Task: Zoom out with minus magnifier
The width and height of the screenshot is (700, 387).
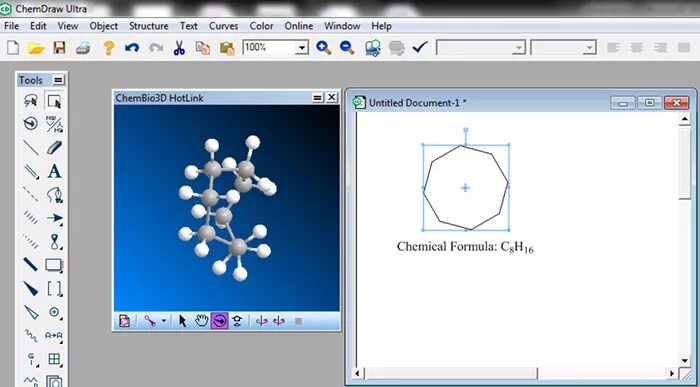Action: click(347, 47)
